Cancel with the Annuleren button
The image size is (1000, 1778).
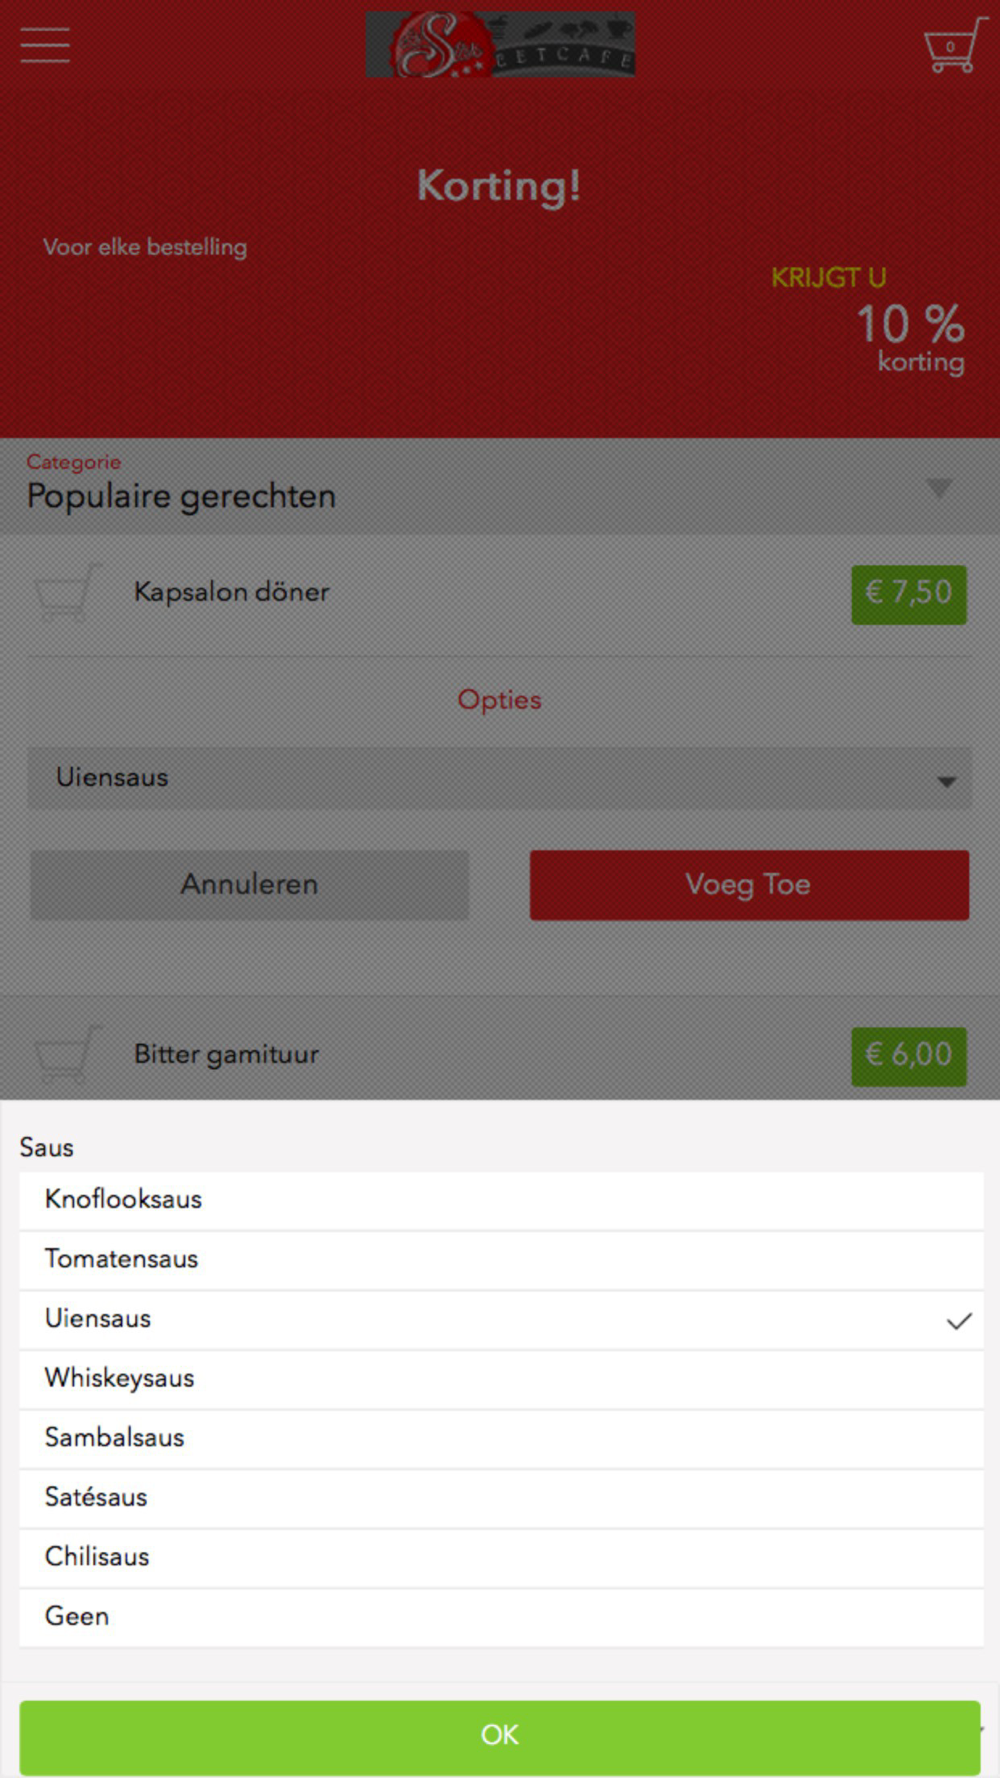point(249,885)
